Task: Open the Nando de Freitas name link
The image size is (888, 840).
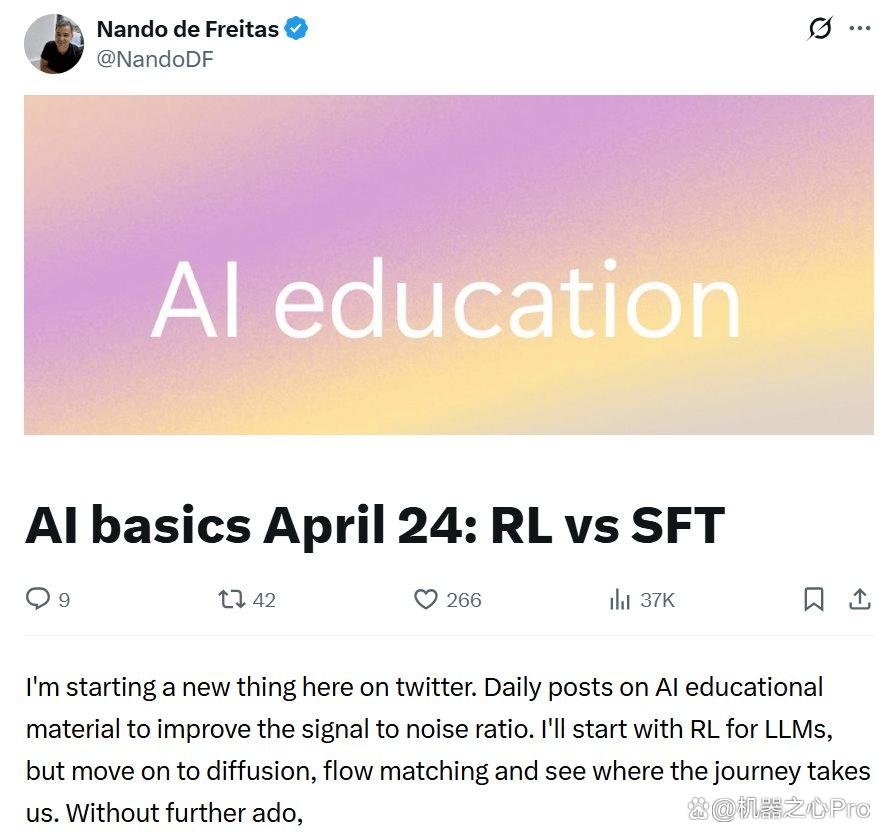Action: point(187,29)
